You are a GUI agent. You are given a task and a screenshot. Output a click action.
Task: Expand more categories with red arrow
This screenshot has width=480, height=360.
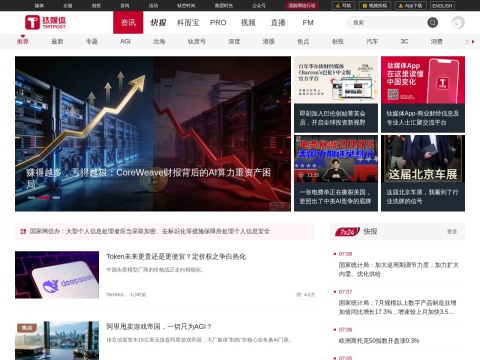pos(473,42)
